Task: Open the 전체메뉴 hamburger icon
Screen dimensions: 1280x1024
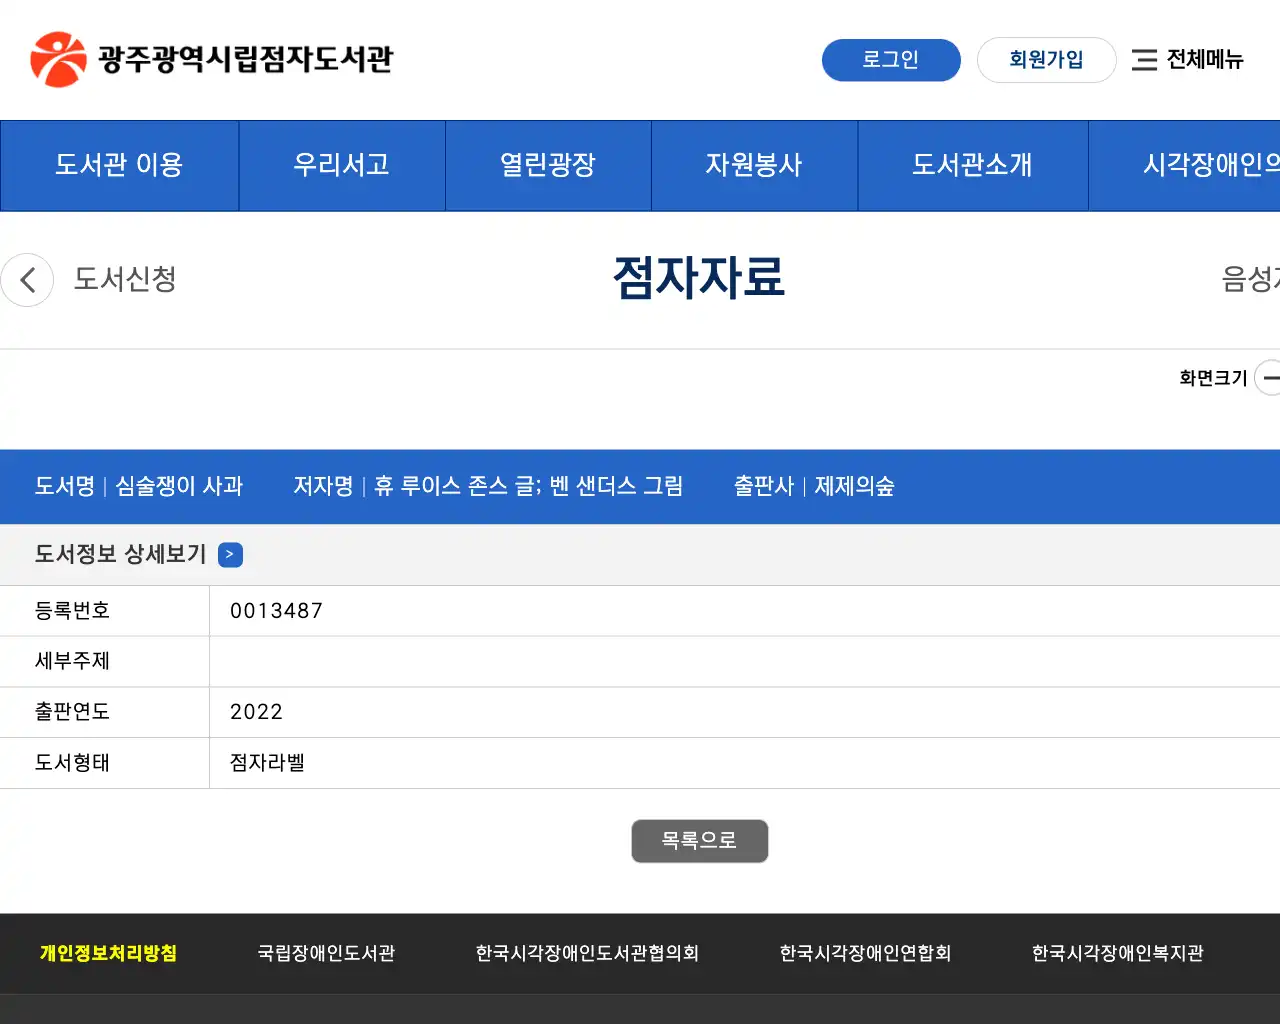Action: click(1145, 60)
